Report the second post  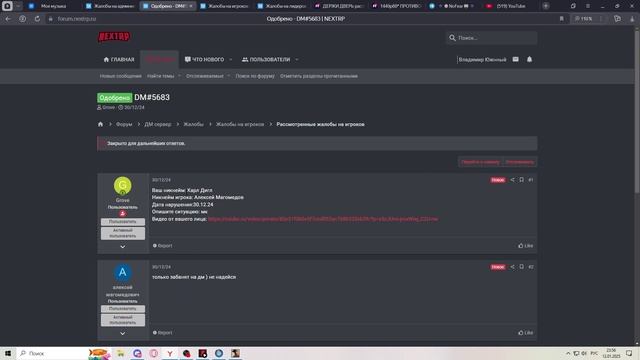[162, 333]
